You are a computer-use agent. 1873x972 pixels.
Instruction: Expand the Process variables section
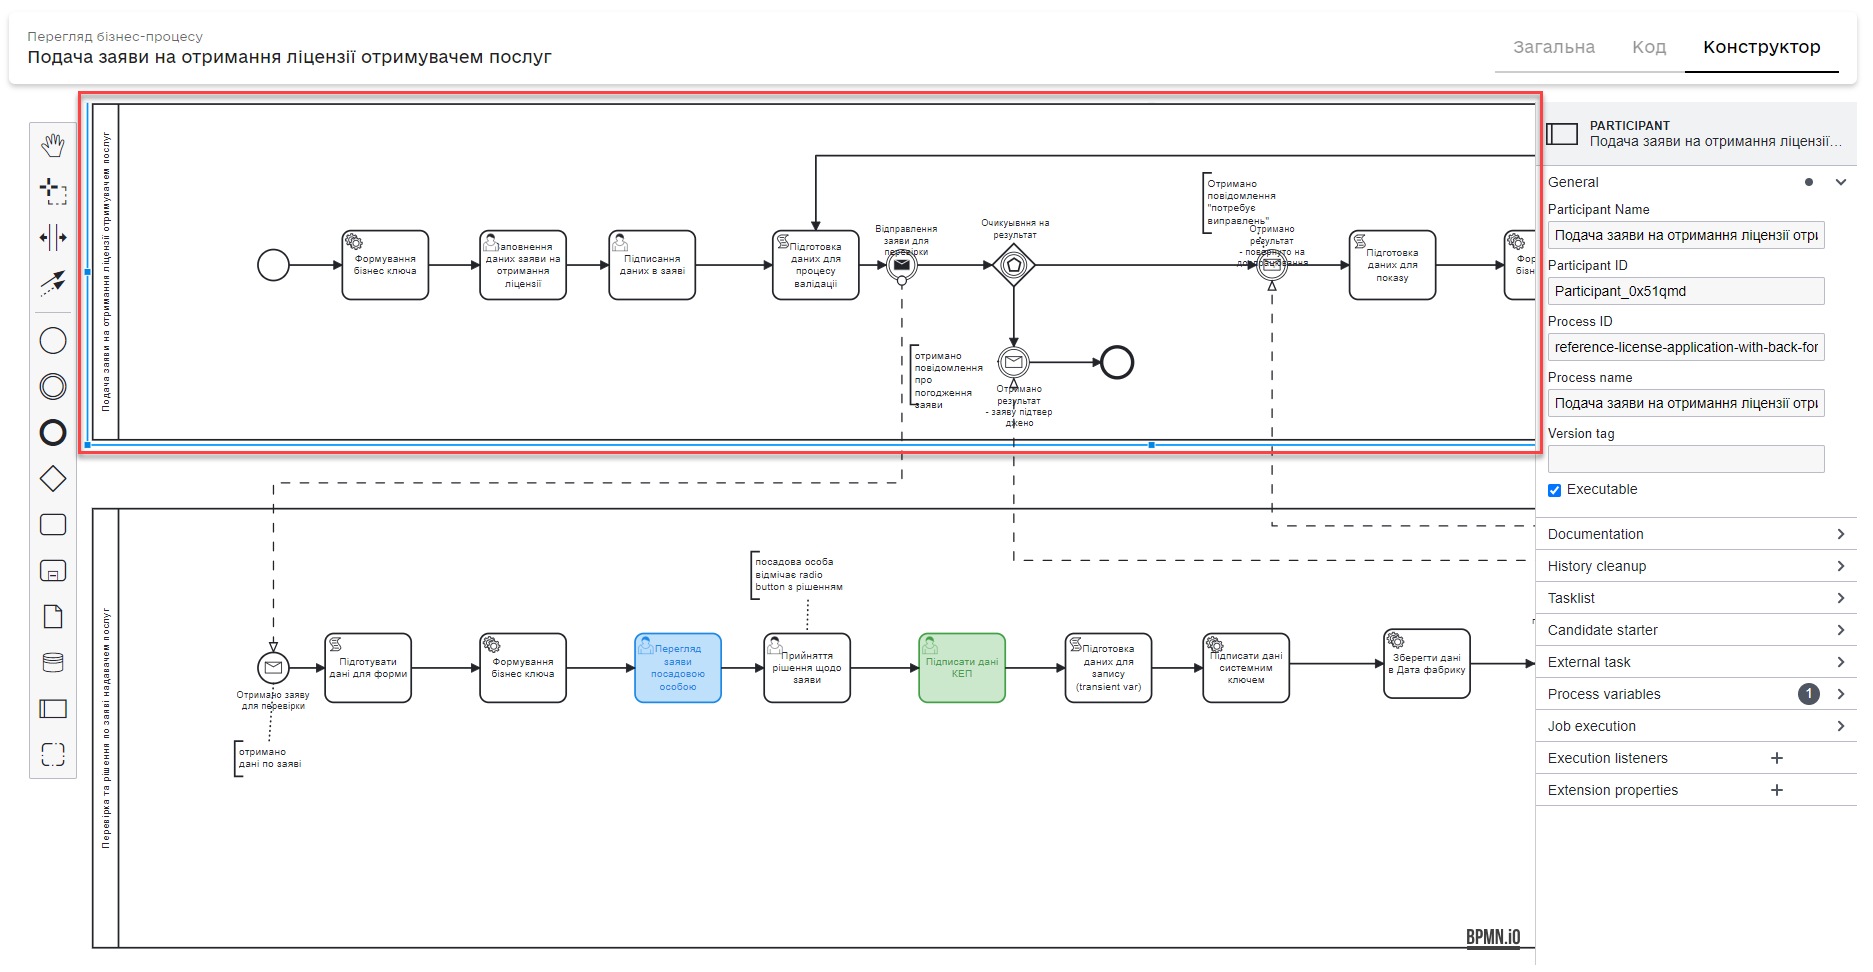1696,694
